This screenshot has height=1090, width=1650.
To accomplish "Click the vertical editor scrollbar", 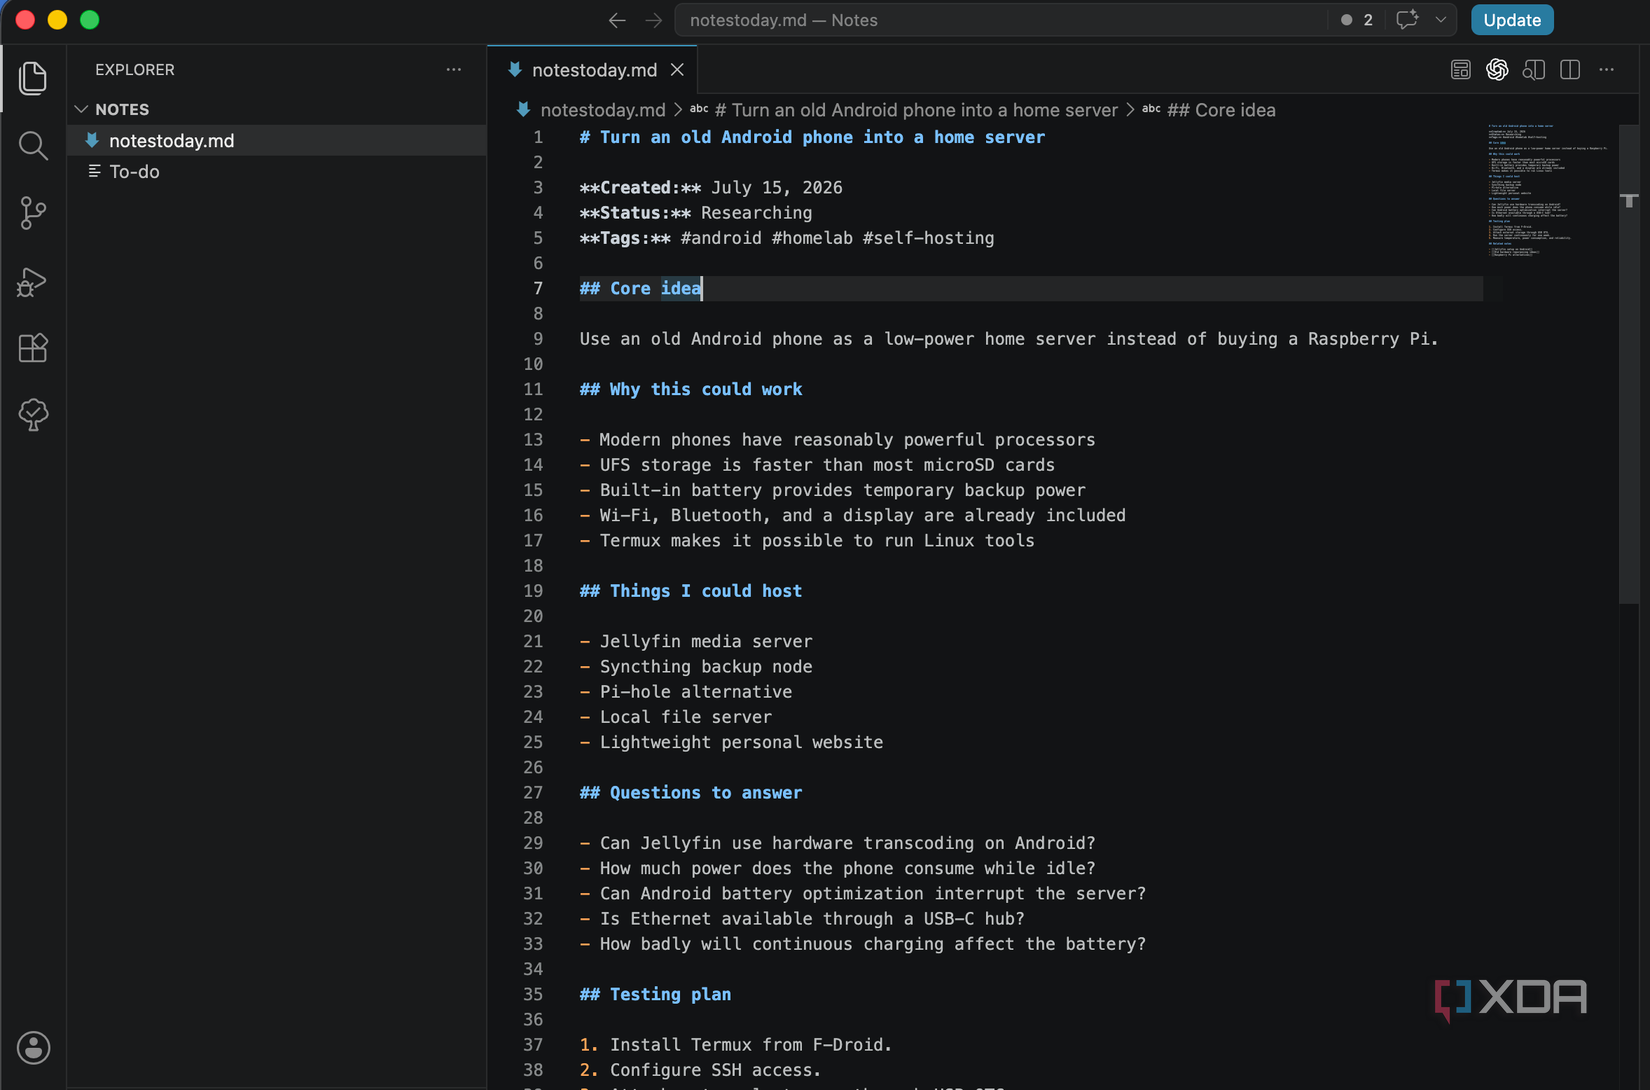I will coord(1629,365).
